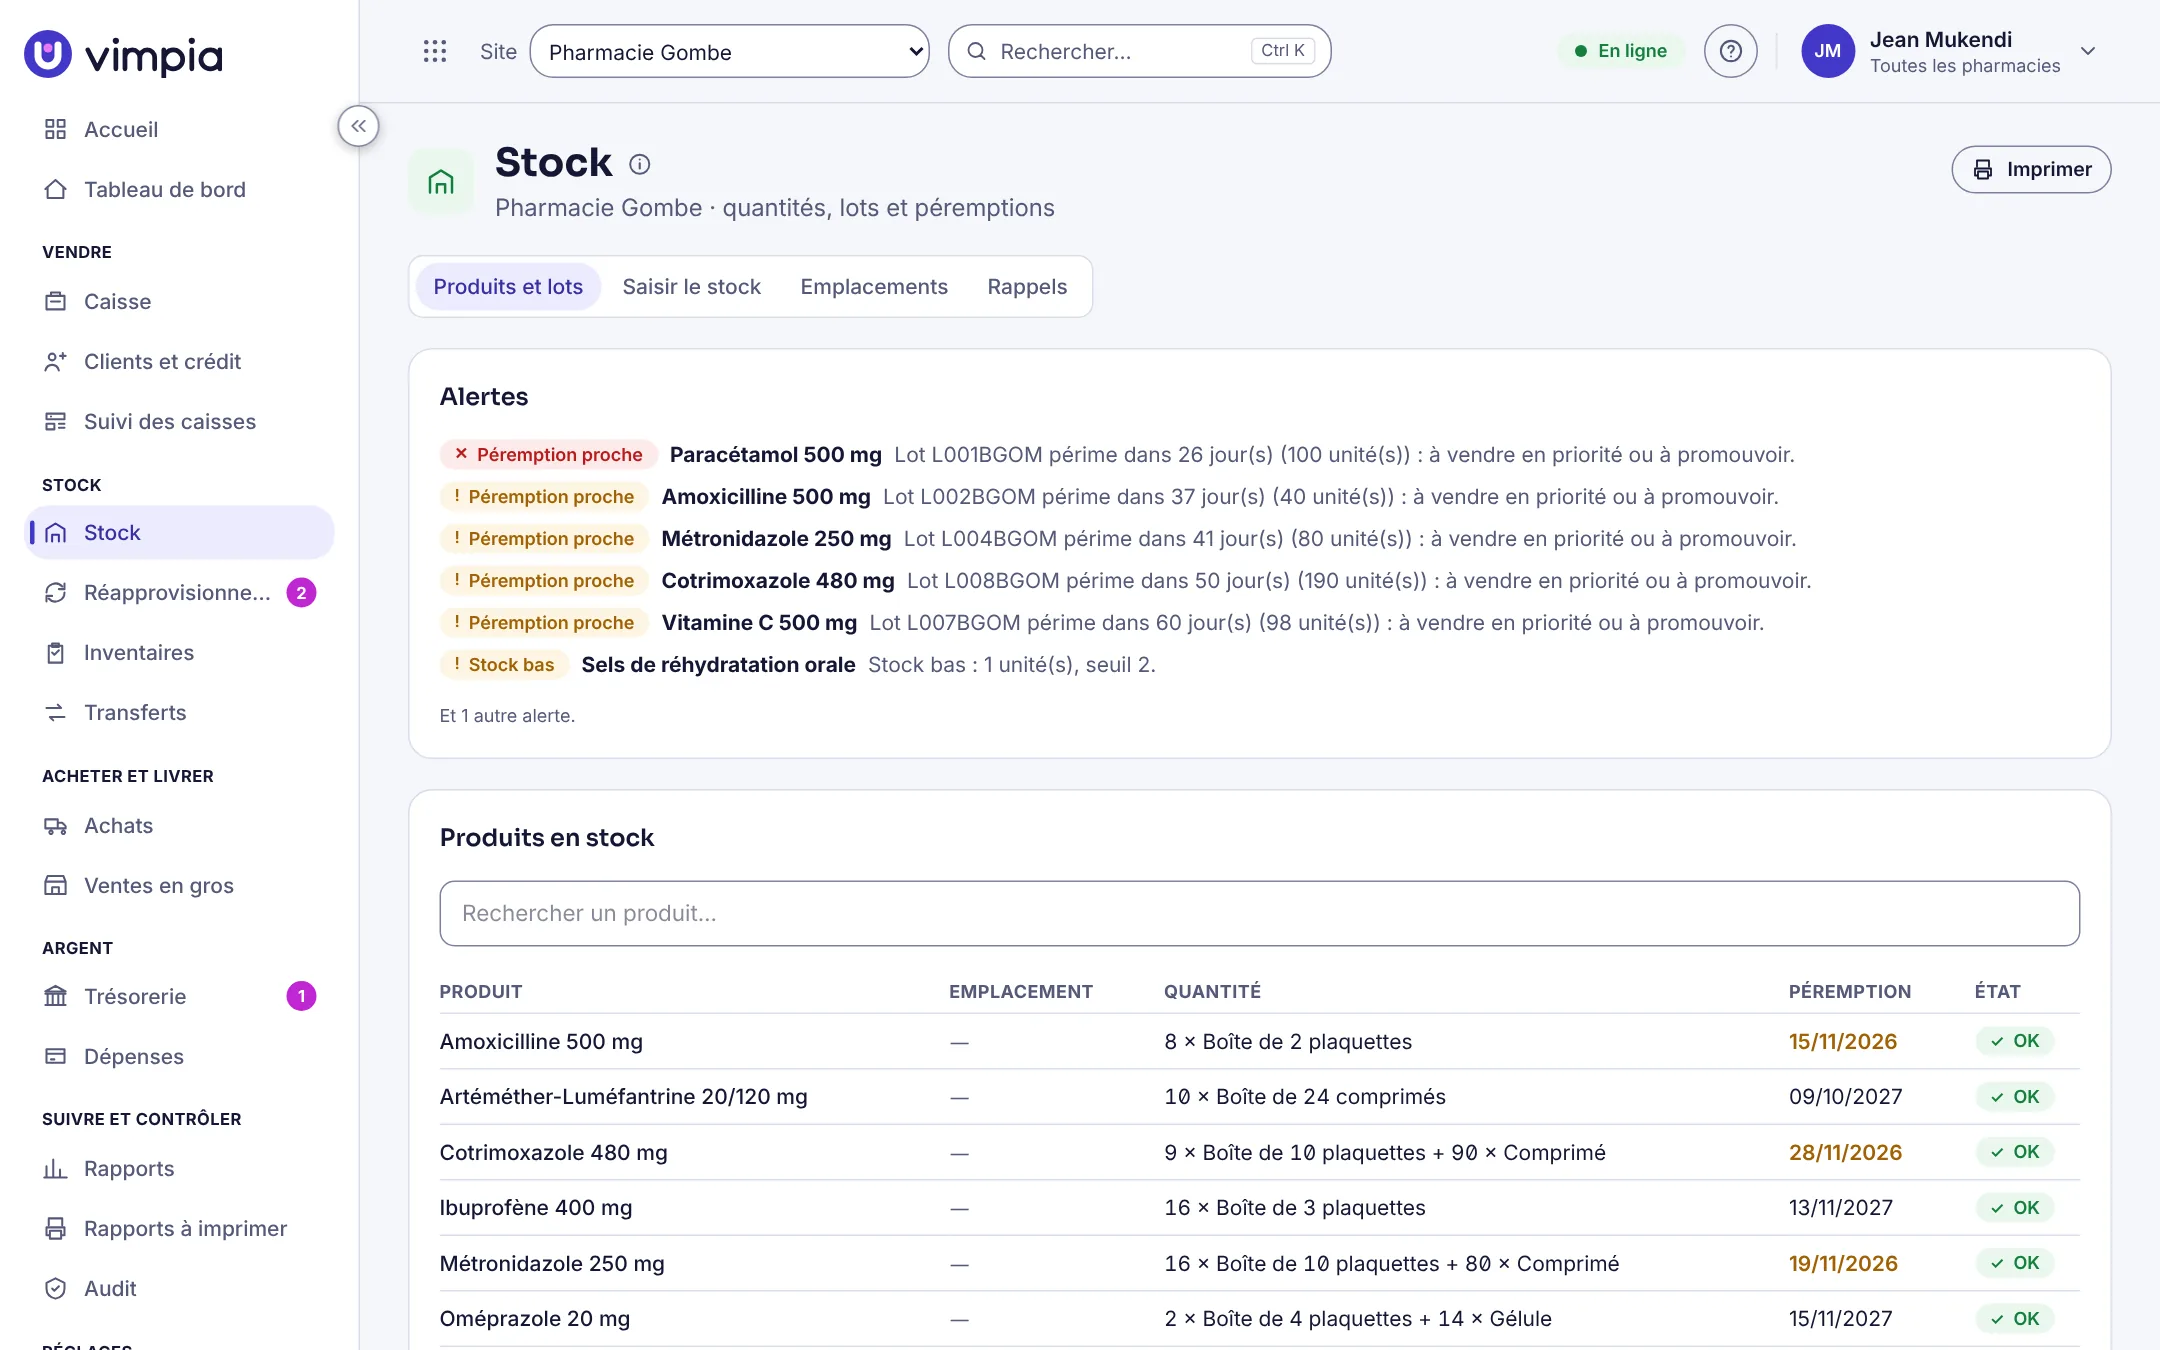This screenshot has height=1350, width=2160.
Task: Go to Achats
Action: point(179,825)
